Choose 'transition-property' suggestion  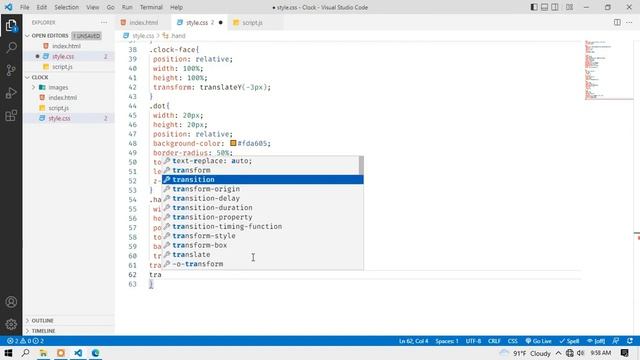tap(262, 217)
